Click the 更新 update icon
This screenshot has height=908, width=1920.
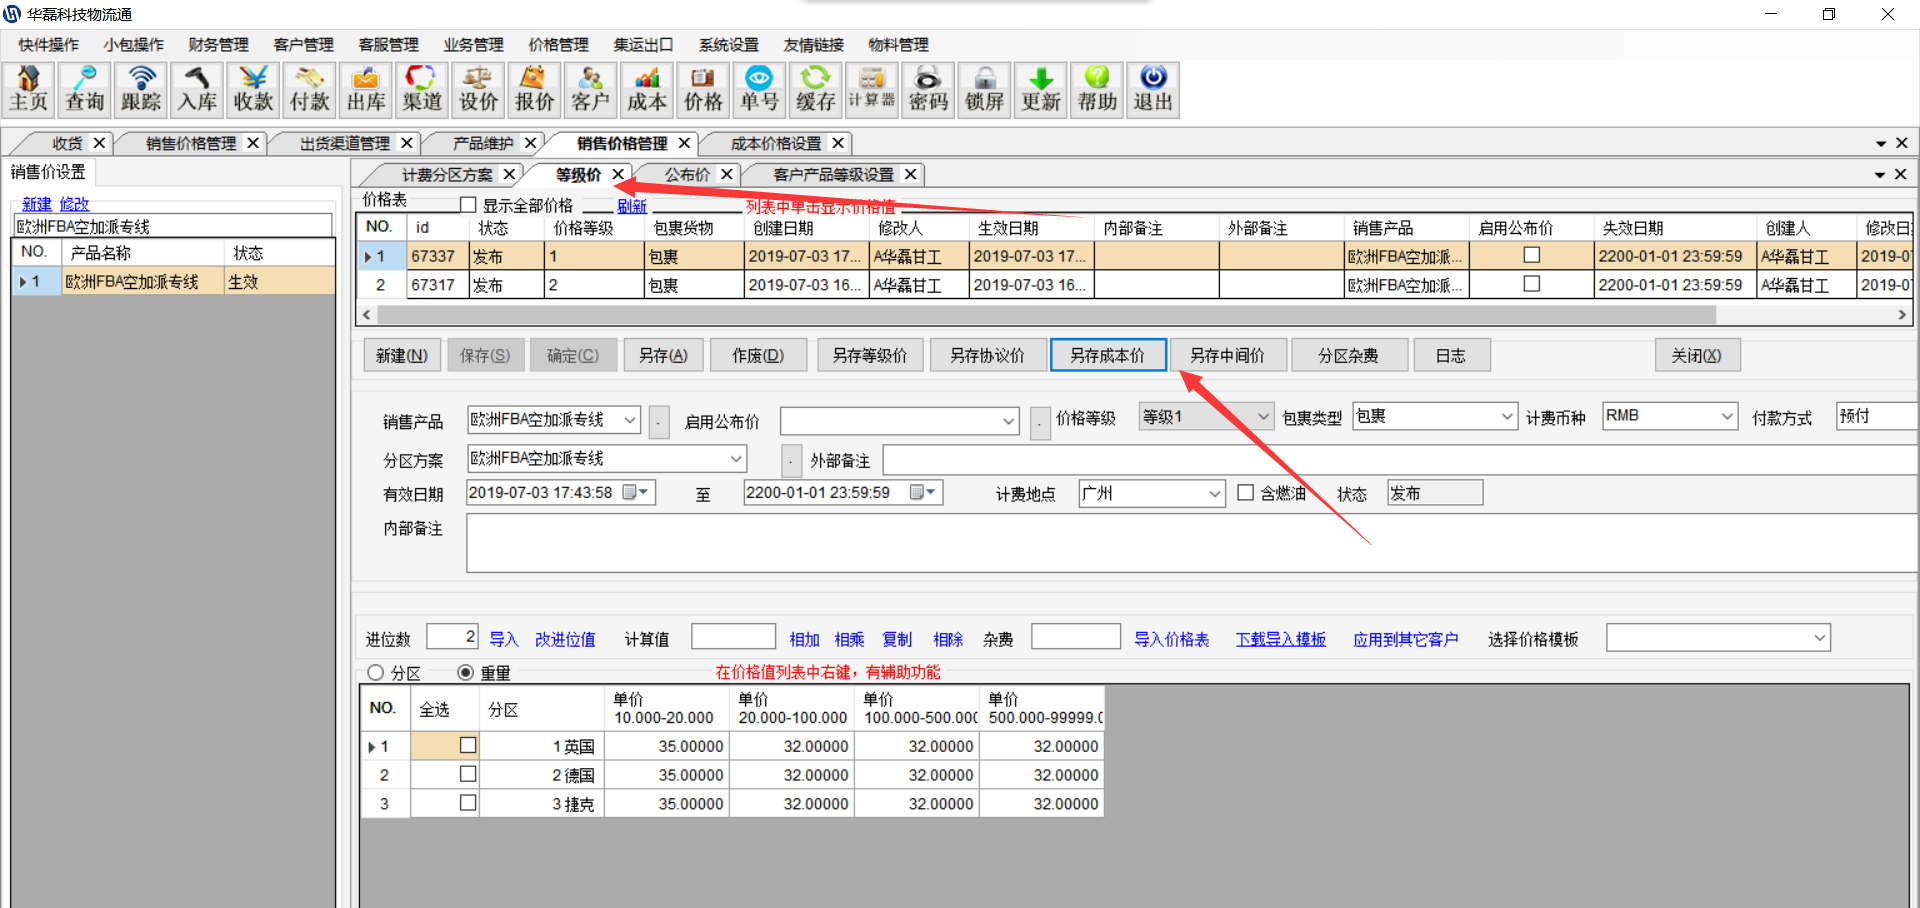(1041, 90)
